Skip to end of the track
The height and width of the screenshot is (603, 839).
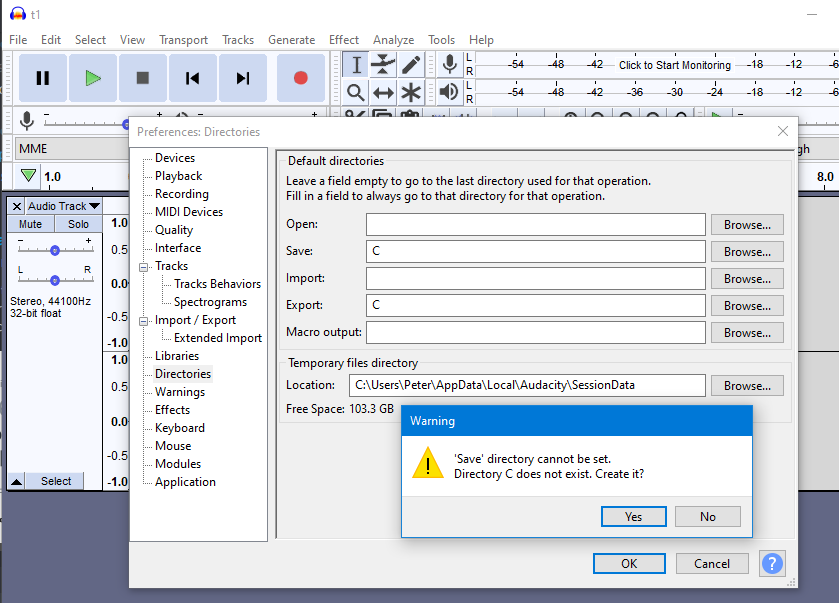click(242, 78)
